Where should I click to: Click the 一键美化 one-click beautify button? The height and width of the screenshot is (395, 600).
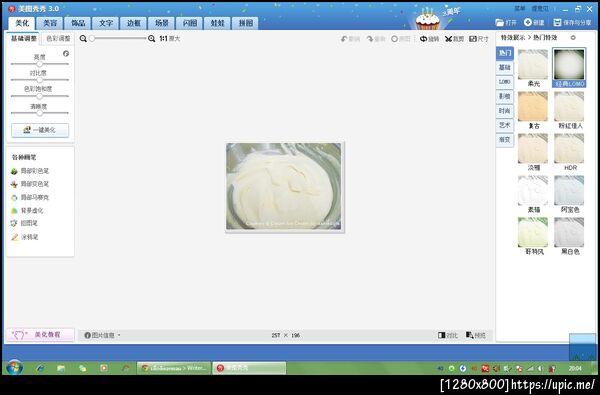click(x=40, y=130)
